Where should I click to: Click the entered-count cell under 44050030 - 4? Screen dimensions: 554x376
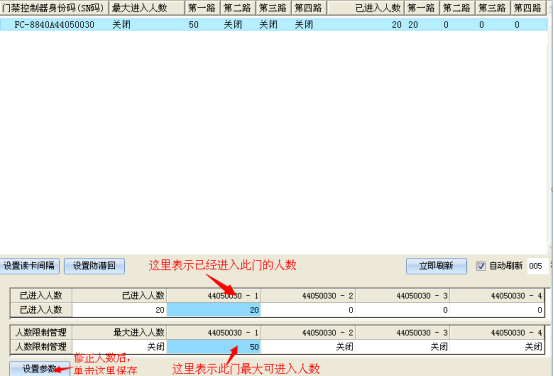(x=497, y=310)
